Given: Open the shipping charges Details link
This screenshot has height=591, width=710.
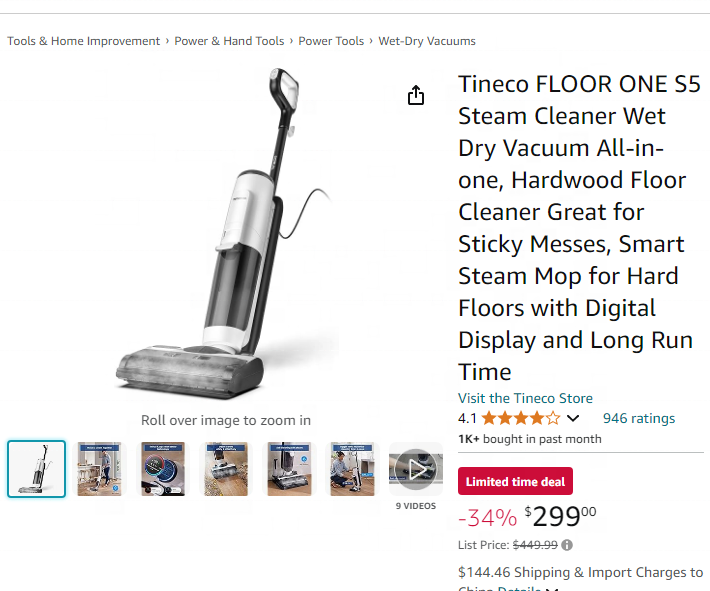Looking at the screenshot, I should click(x=519, y=588).
